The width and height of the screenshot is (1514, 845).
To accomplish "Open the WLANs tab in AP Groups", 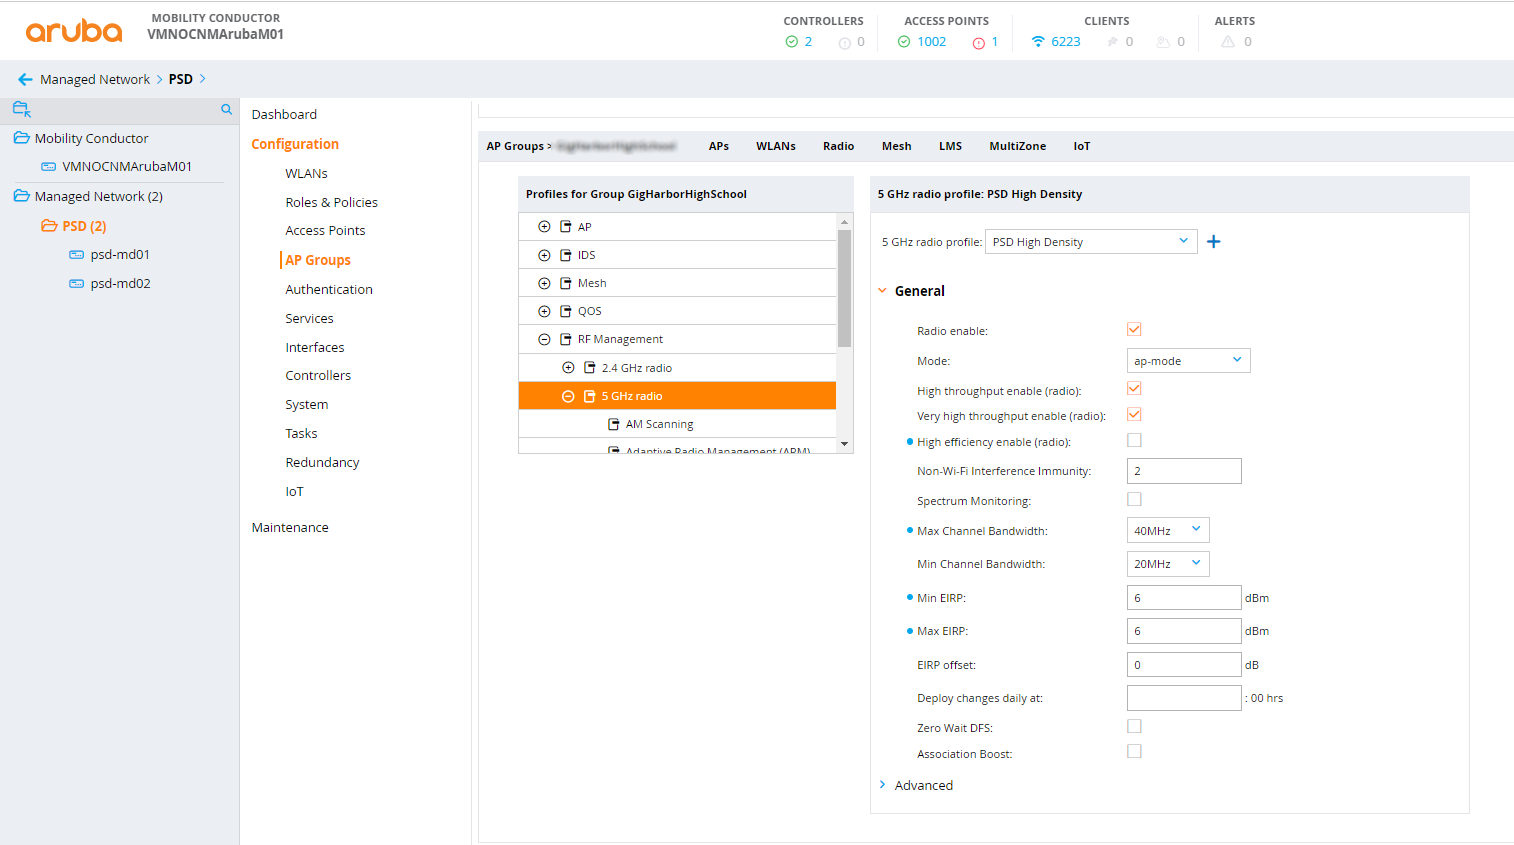I will (x=776, y=146).
